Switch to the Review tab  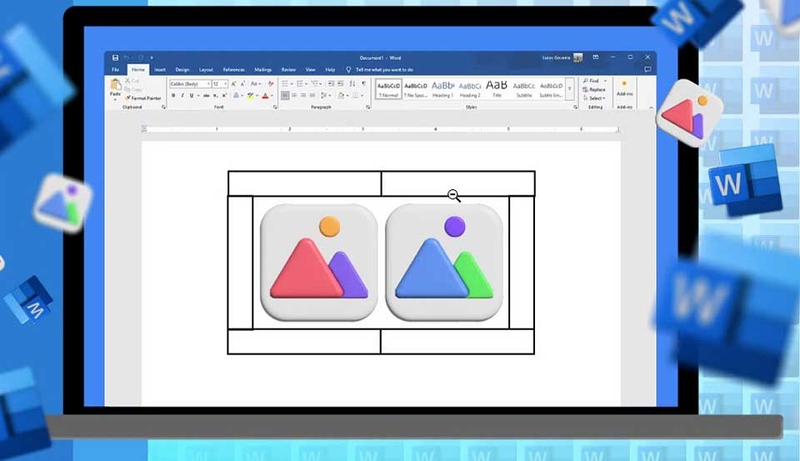(x=289, y=70)
